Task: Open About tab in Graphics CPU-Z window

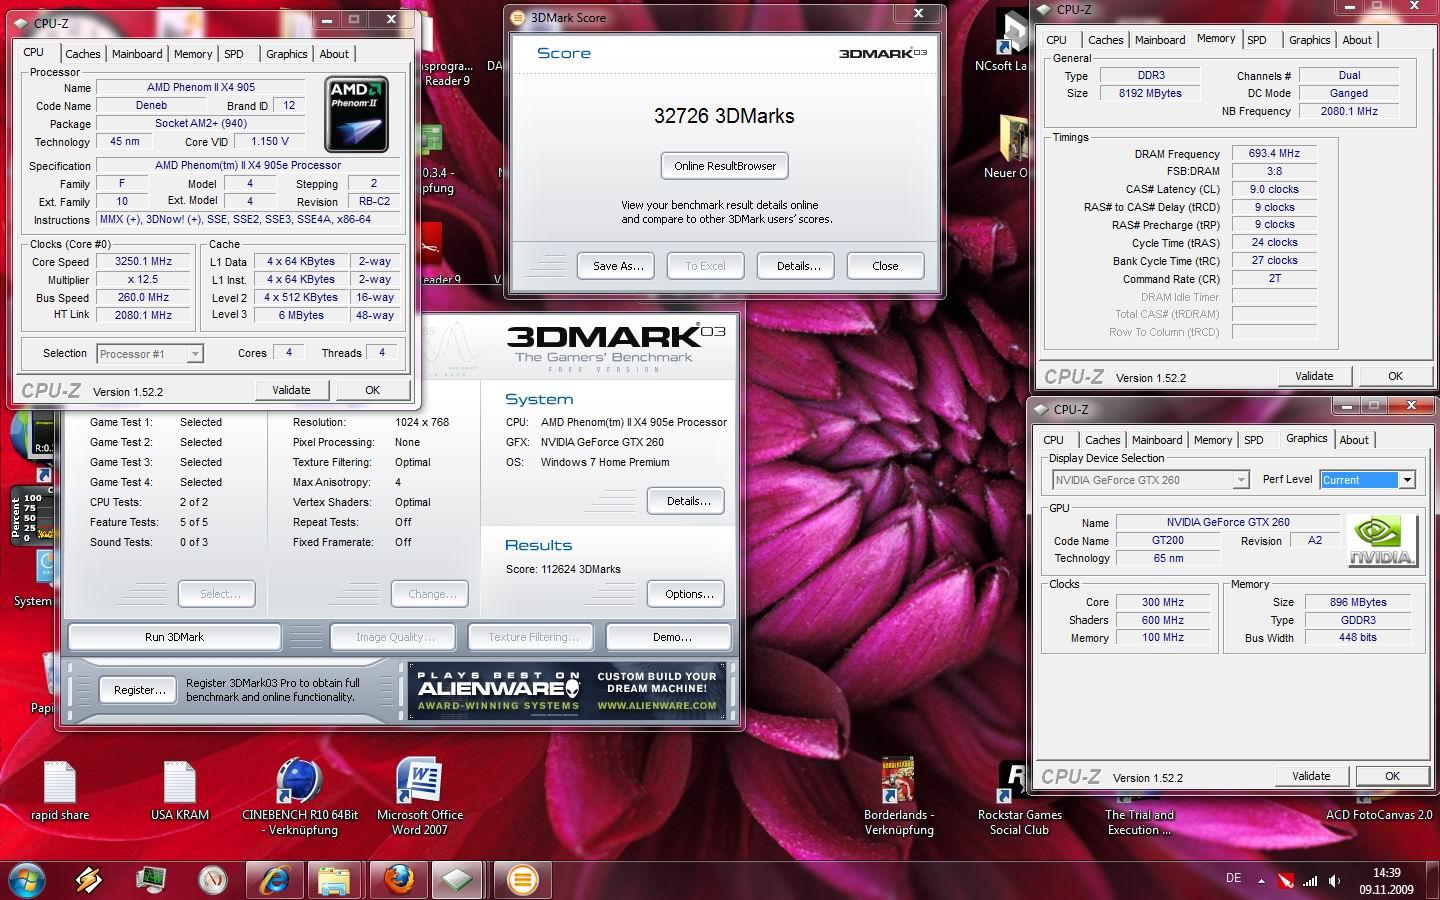Action: pyautogui.click(x=1354, y=440)
